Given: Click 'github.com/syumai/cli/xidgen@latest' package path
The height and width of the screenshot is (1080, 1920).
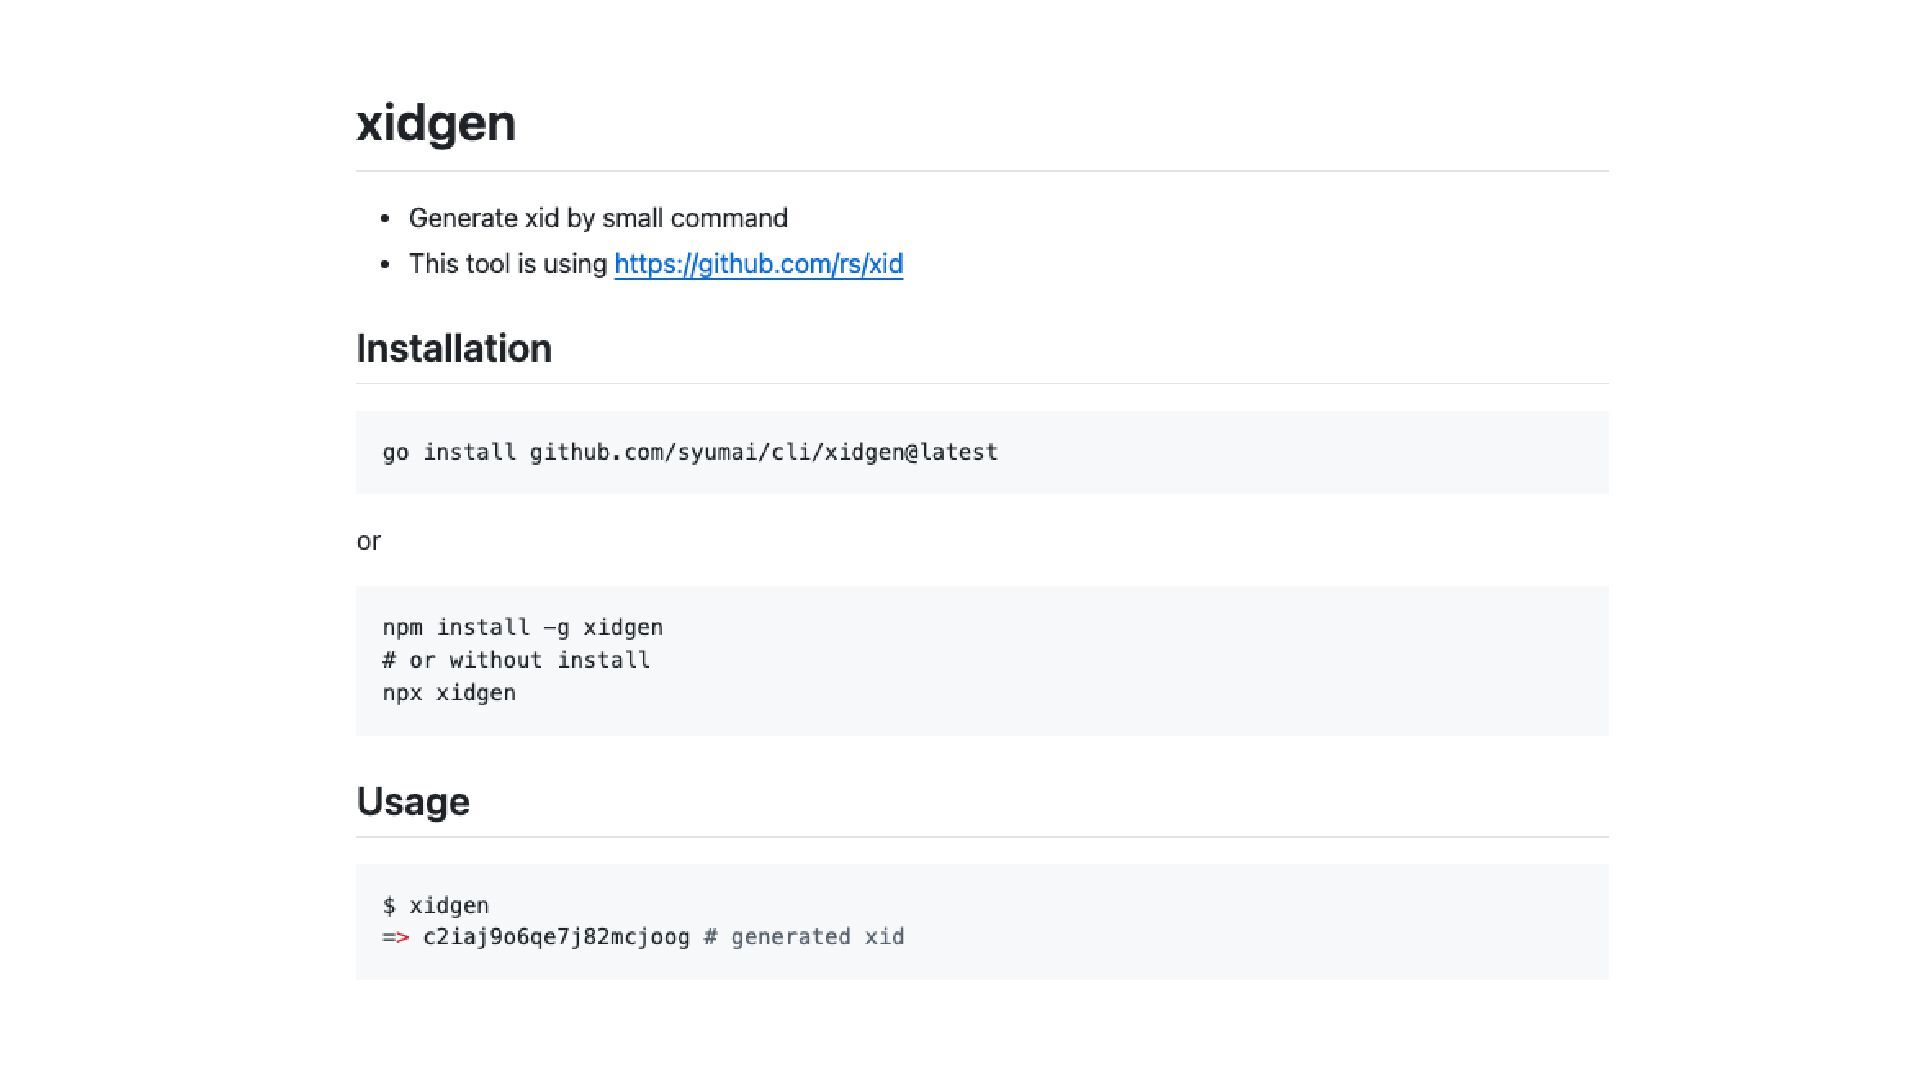Looking at the screenshot, I should click(x=764, y=452).
